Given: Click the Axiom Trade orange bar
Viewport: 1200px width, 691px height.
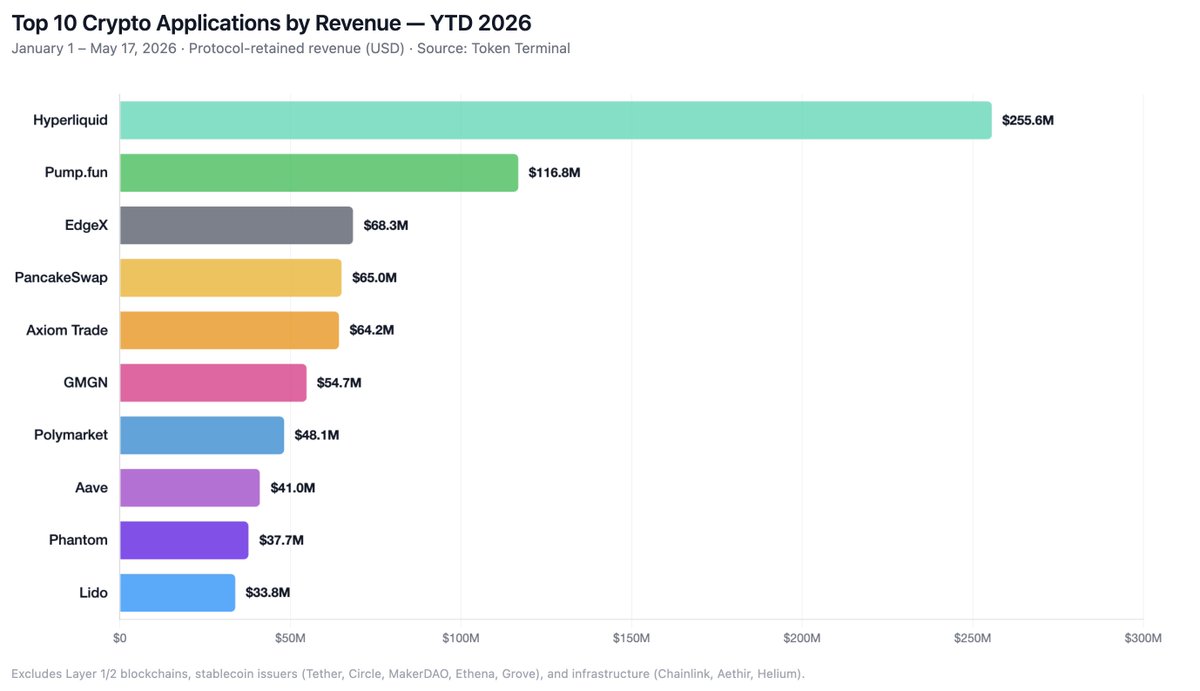Looking at the screenshot, I should [229, 330].
